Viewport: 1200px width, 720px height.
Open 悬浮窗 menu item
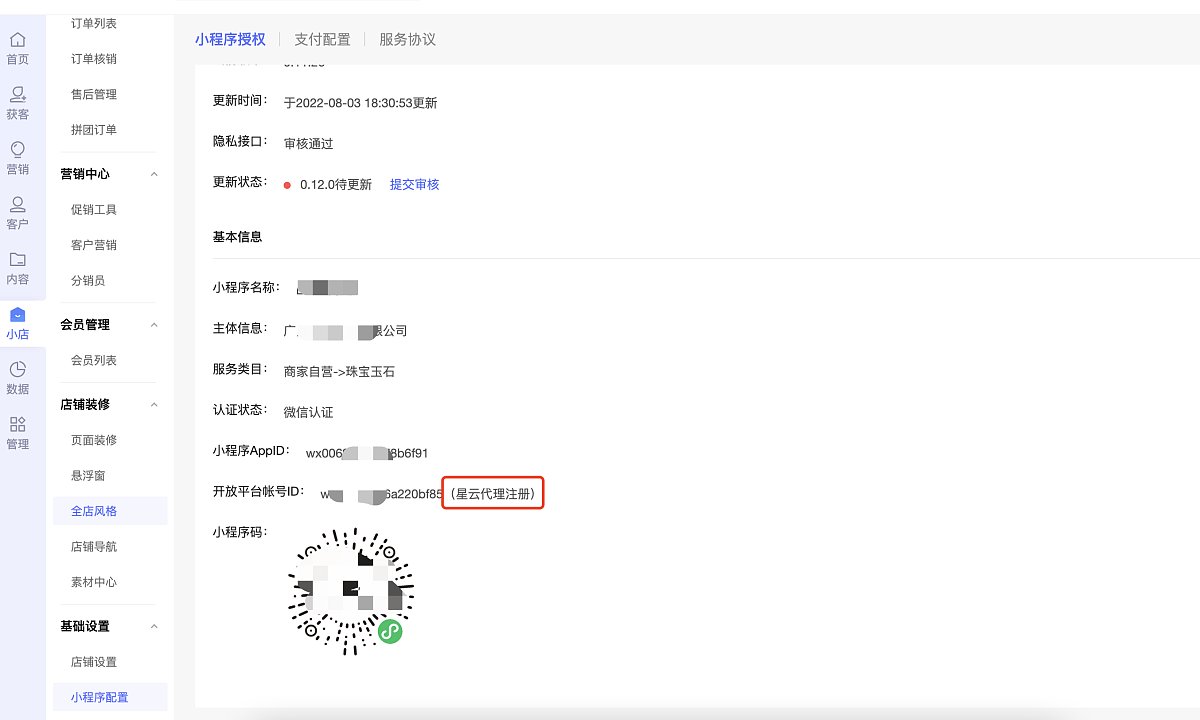pyautogui.click(x=88, y=476)
